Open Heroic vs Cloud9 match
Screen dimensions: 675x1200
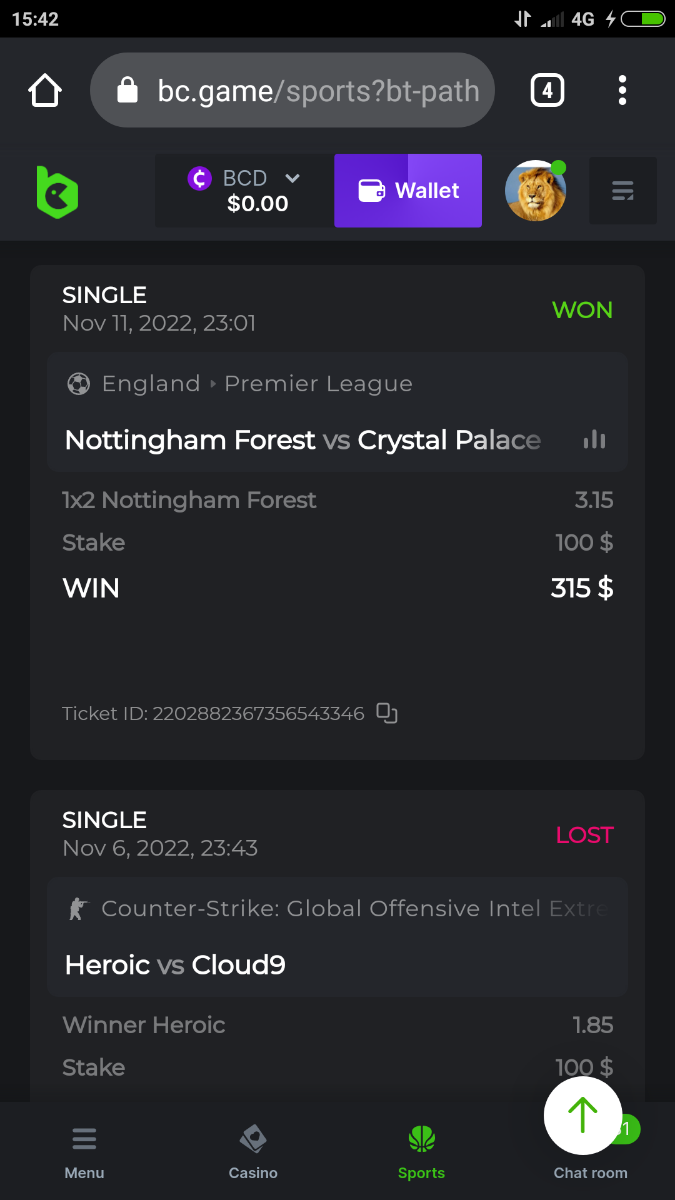pyautogui.click(x=175, y=965)
